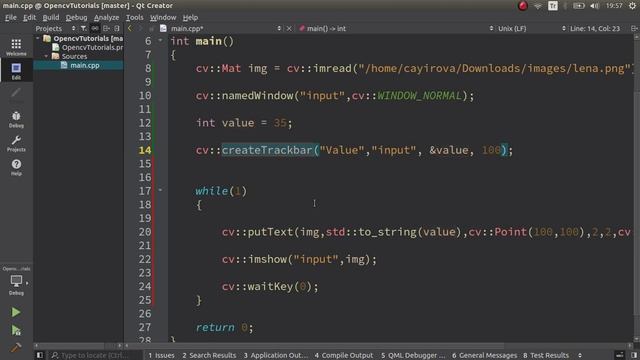Open the Build menu

(x=51, y=18)
